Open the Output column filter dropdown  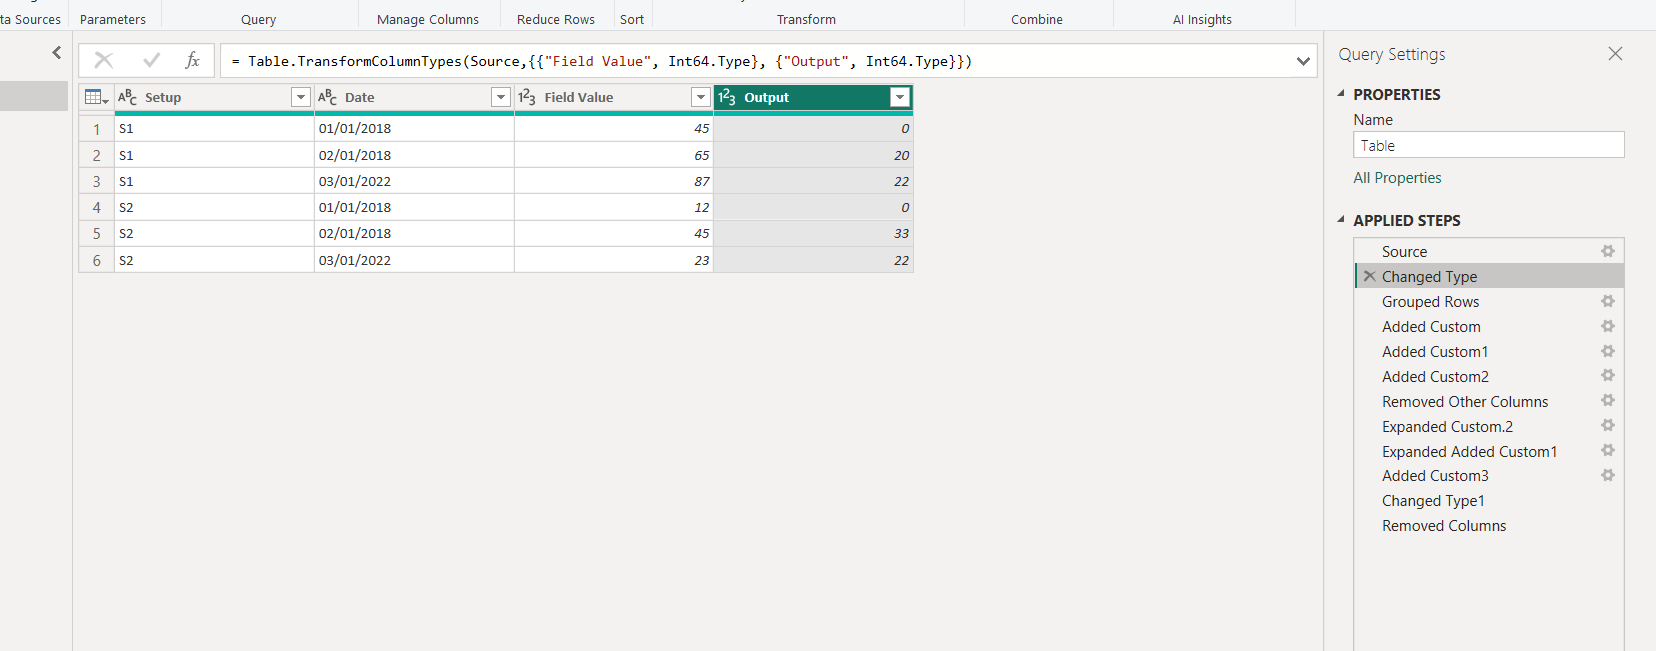(x=900, y=97)
